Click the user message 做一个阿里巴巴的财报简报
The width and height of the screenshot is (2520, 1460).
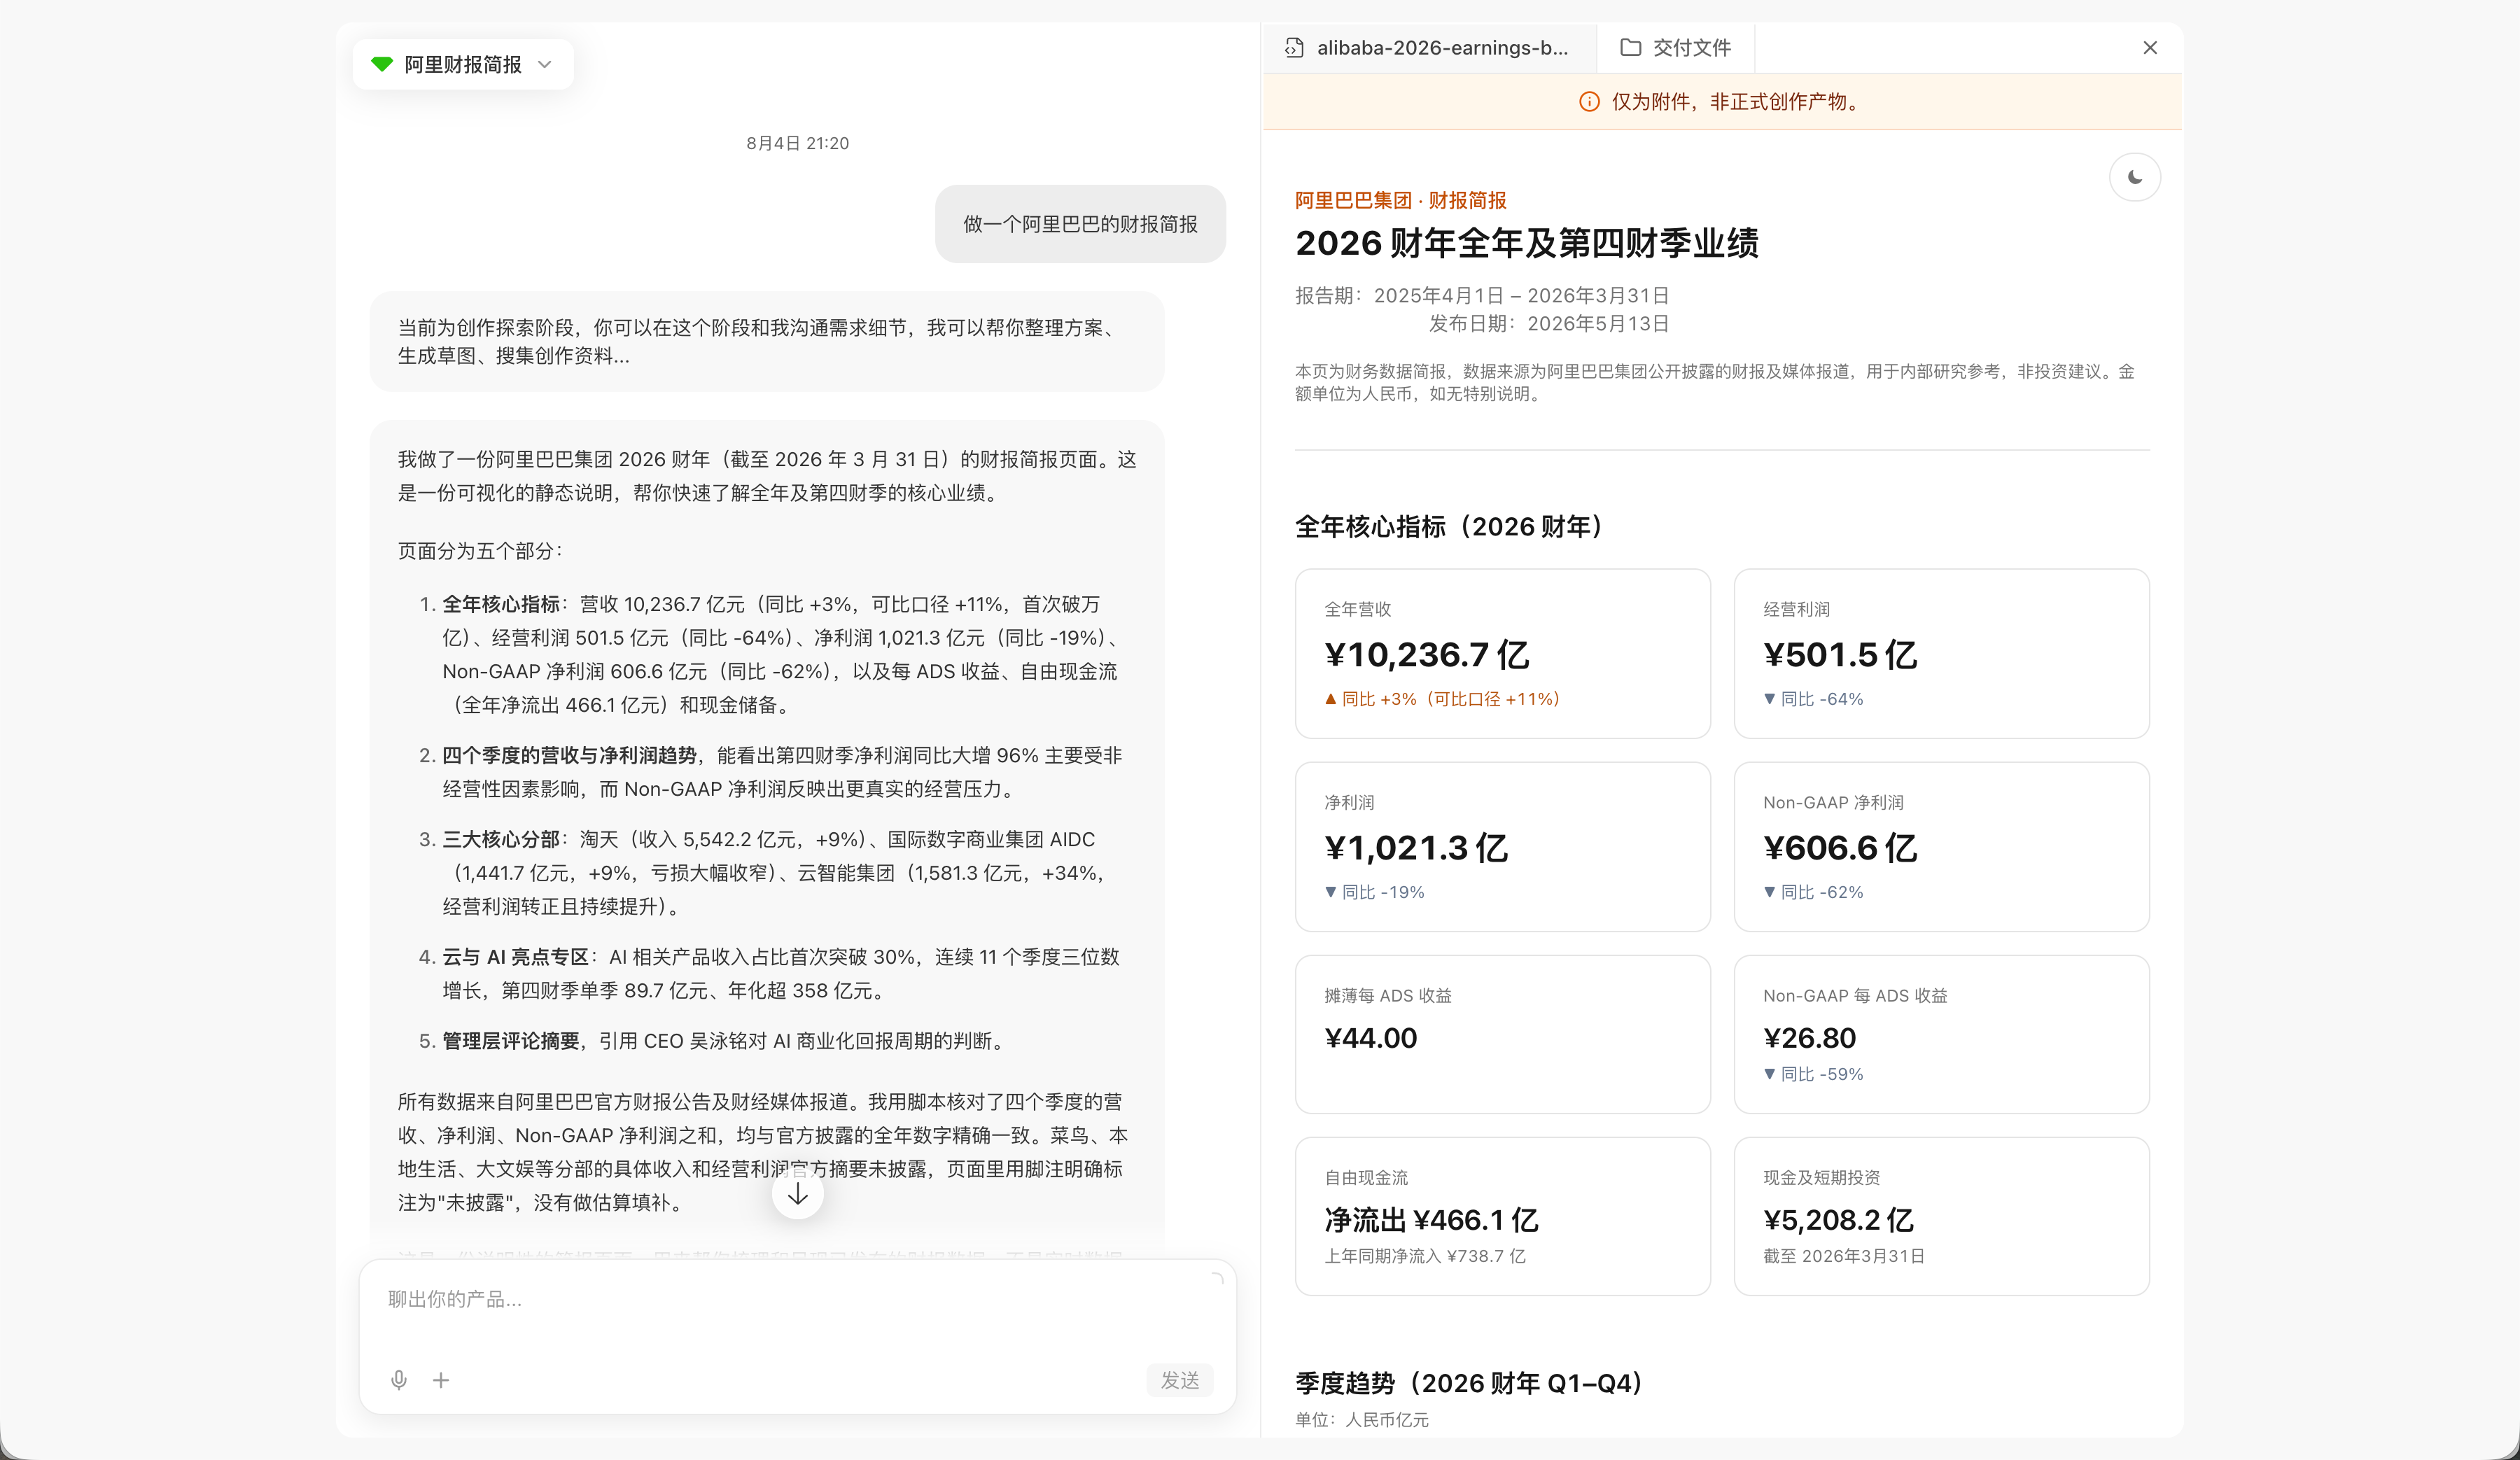[x=1080, y=224]
